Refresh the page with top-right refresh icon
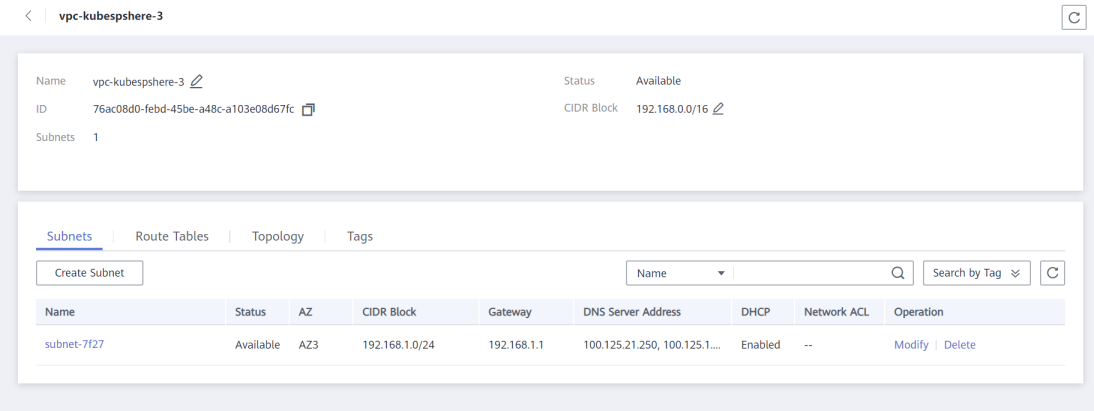Viewport: 1094px width, 411px height. click(1074, 17)
